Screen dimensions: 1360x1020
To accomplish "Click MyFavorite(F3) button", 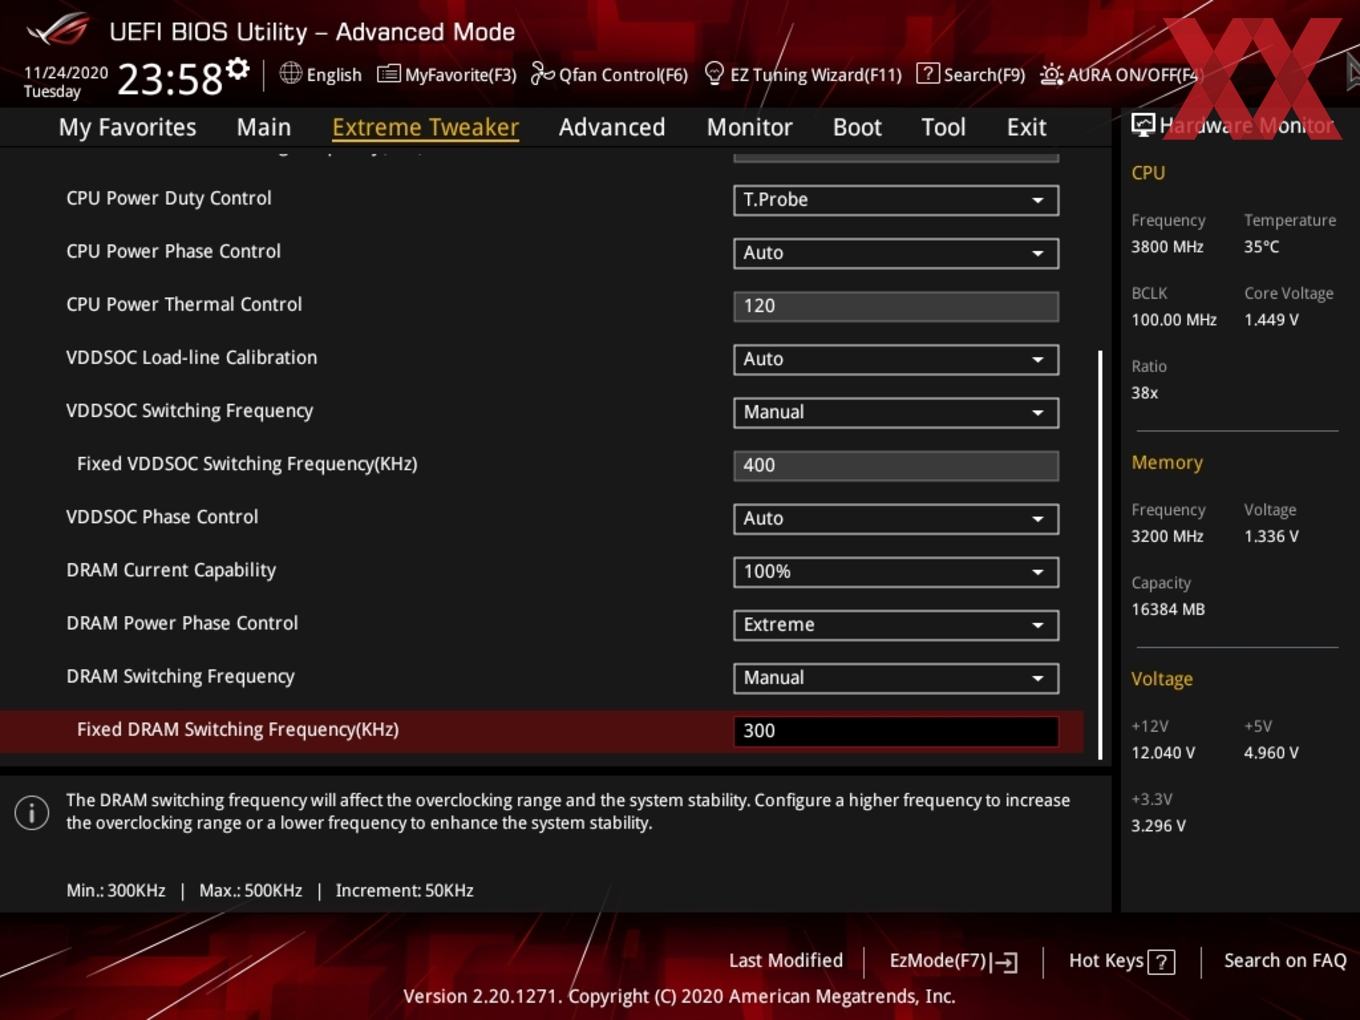I will coord(447,74).
